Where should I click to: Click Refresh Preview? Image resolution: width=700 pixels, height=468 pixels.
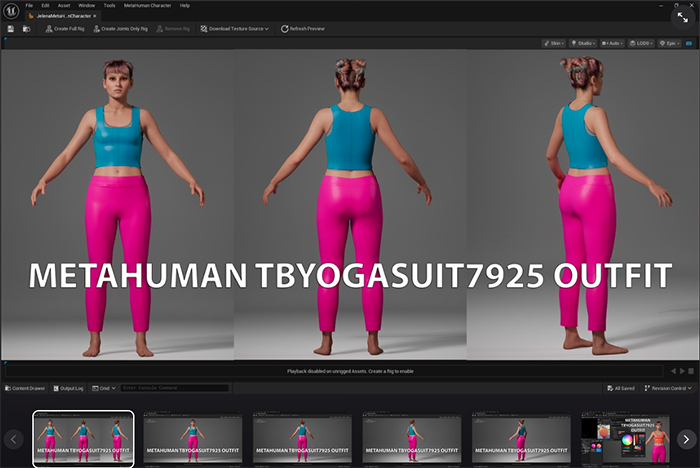(302, 29)
